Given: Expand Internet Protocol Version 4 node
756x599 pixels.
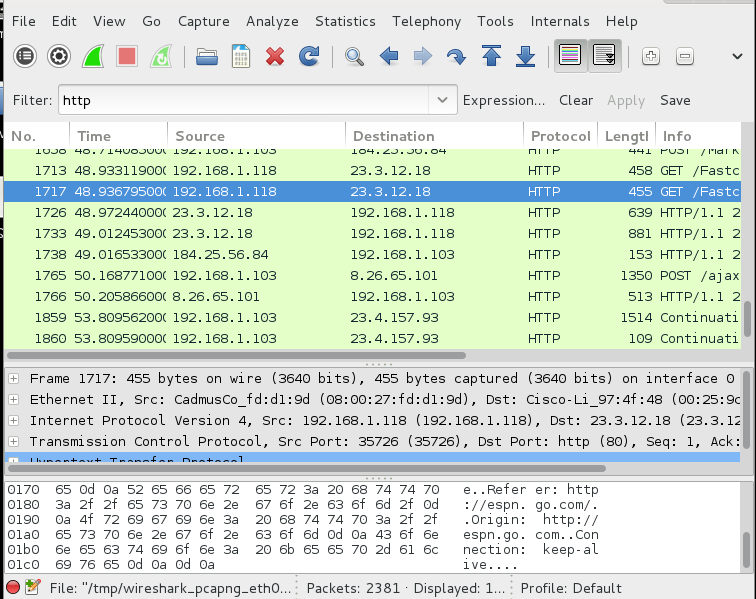Looking at the screenshot, I should pos(14,421).
